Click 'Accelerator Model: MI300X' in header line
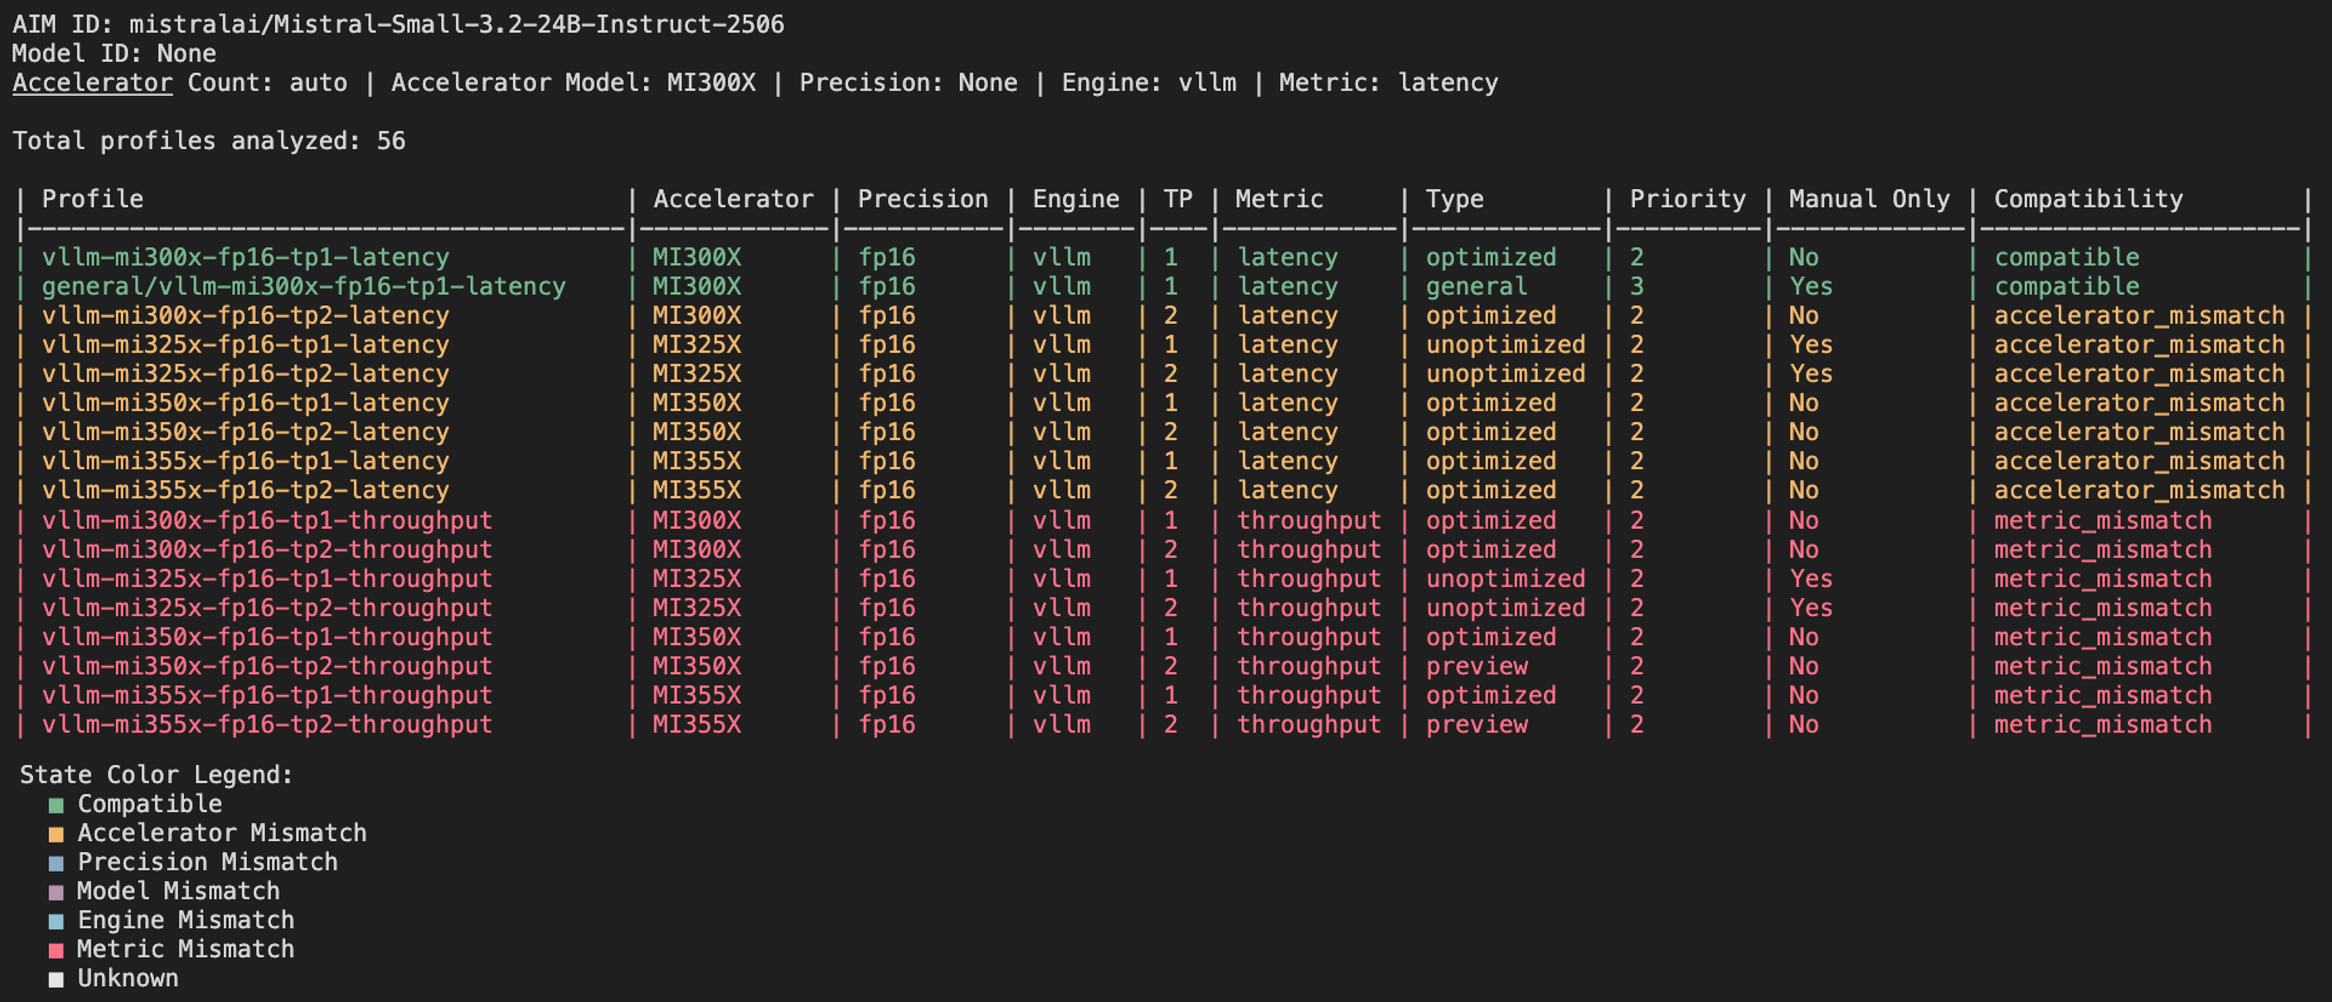The image size is (2332, 1002). [x=573, y=83]
